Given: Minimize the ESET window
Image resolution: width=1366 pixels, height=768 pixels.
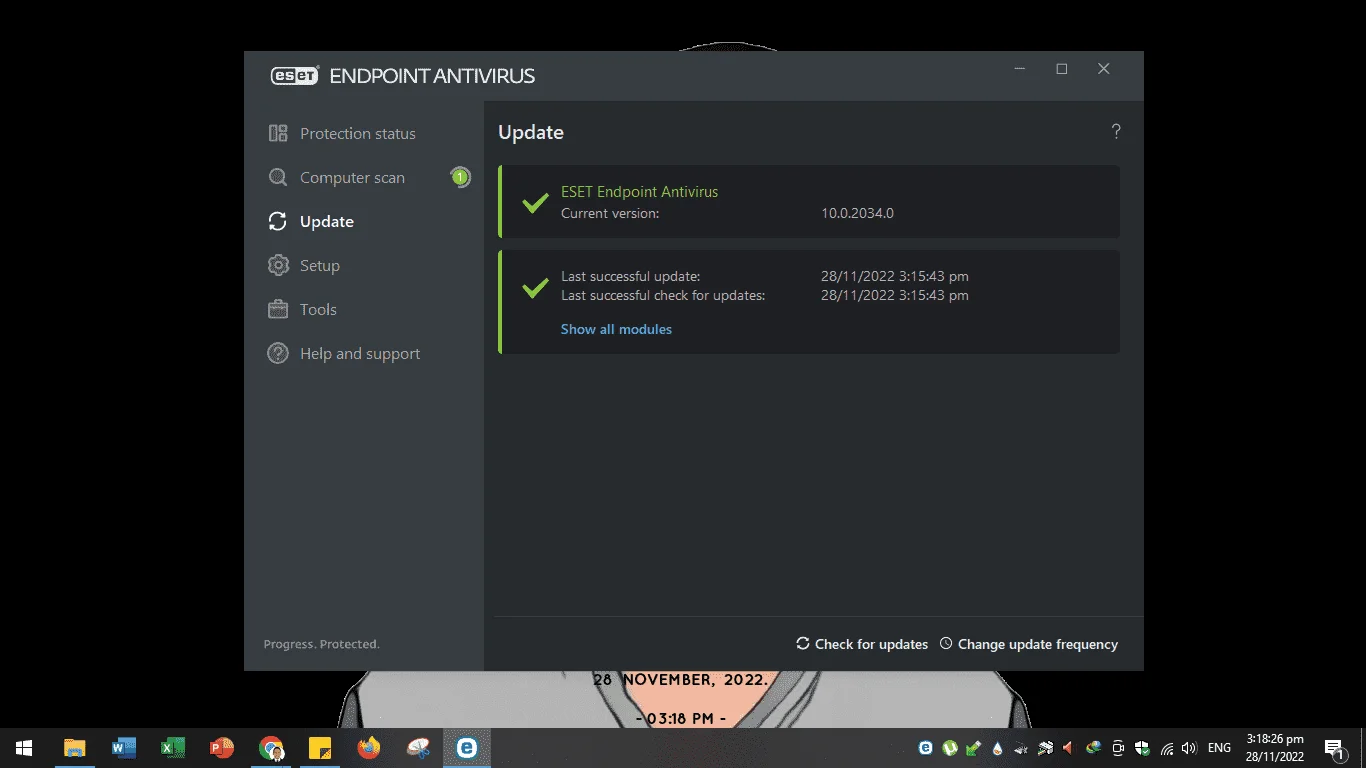Looking at the screenshot, I should pyautogui.click(x=1020, y=69).
